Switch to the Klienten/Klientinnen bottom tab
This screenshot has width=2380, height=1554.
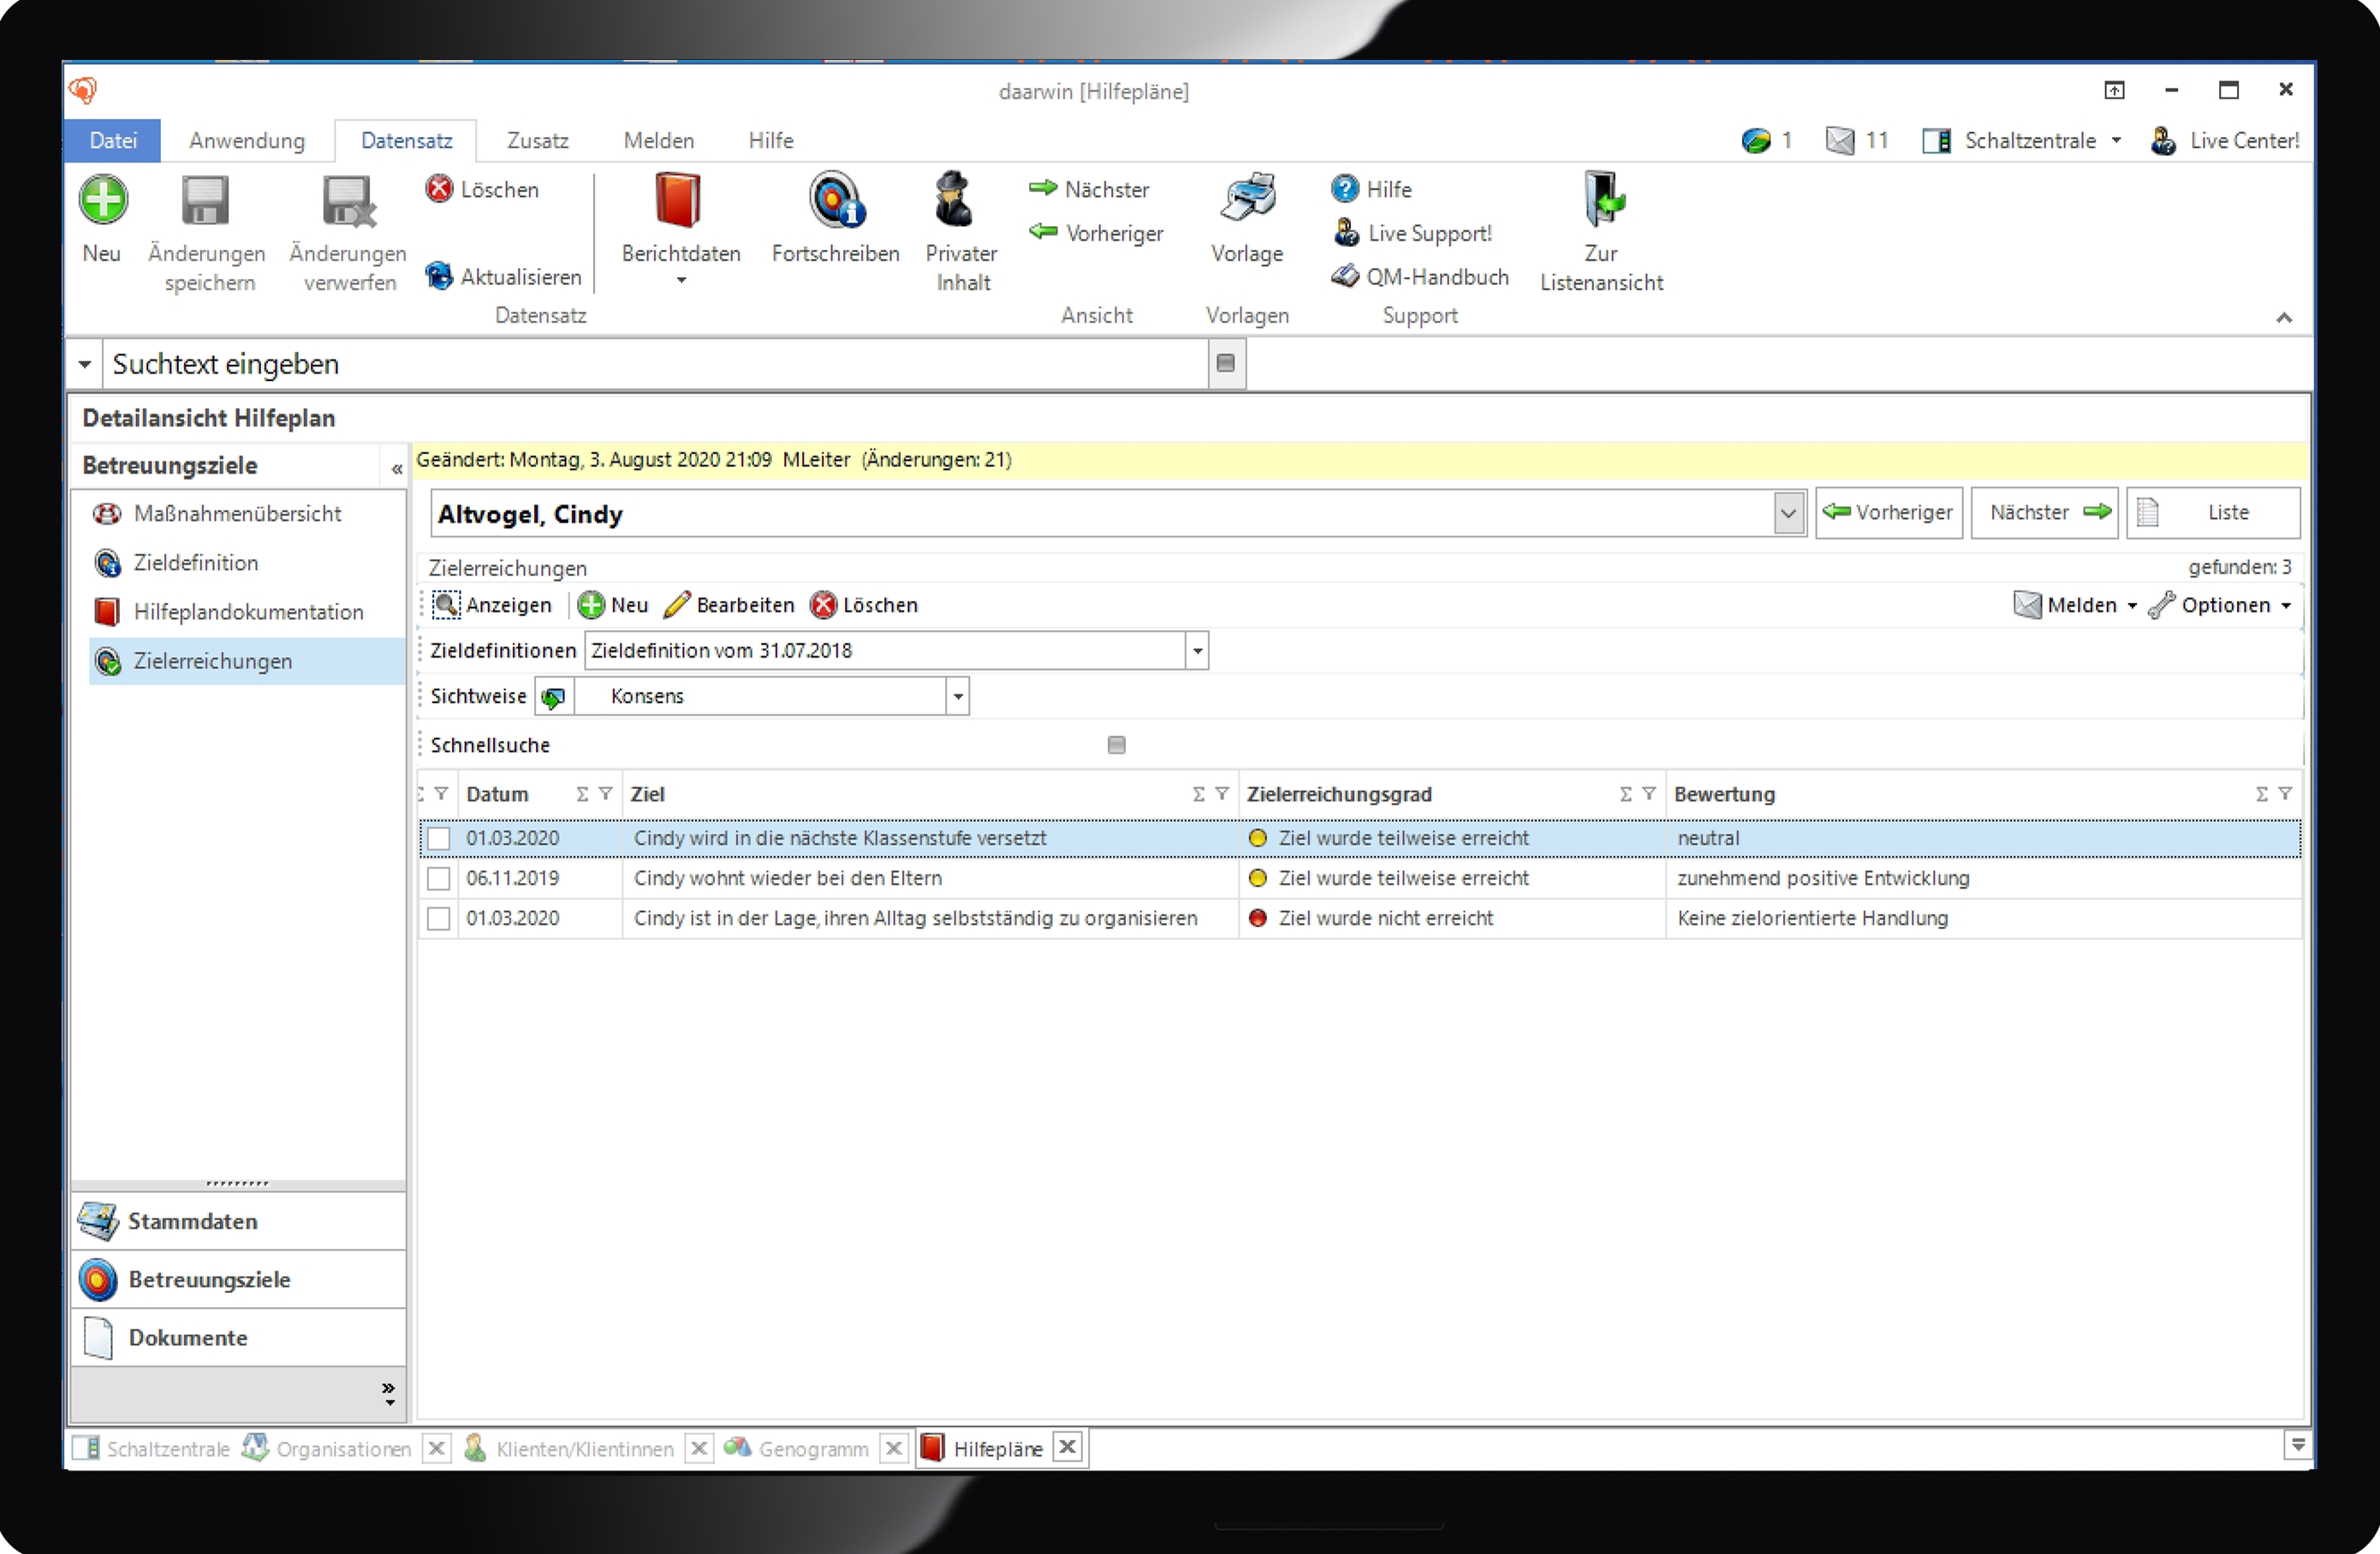tap(570, 1449)
